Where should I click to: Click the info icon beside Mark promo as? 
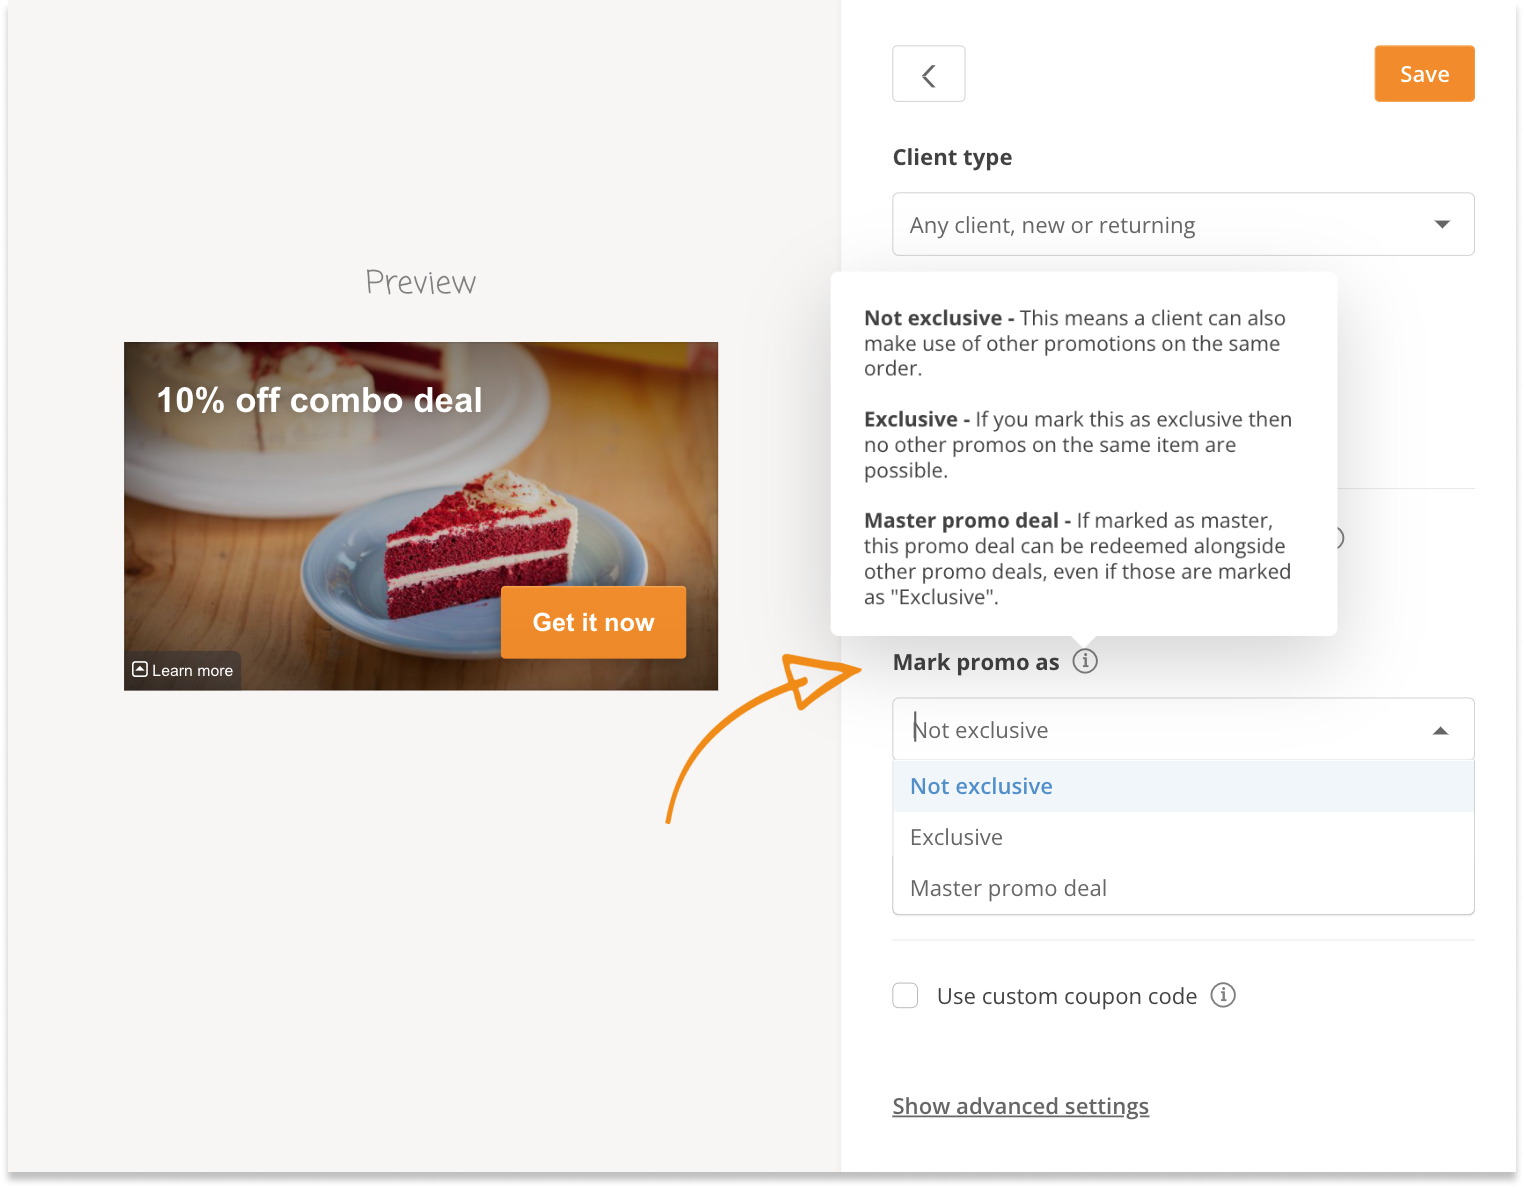point(1085,661)
